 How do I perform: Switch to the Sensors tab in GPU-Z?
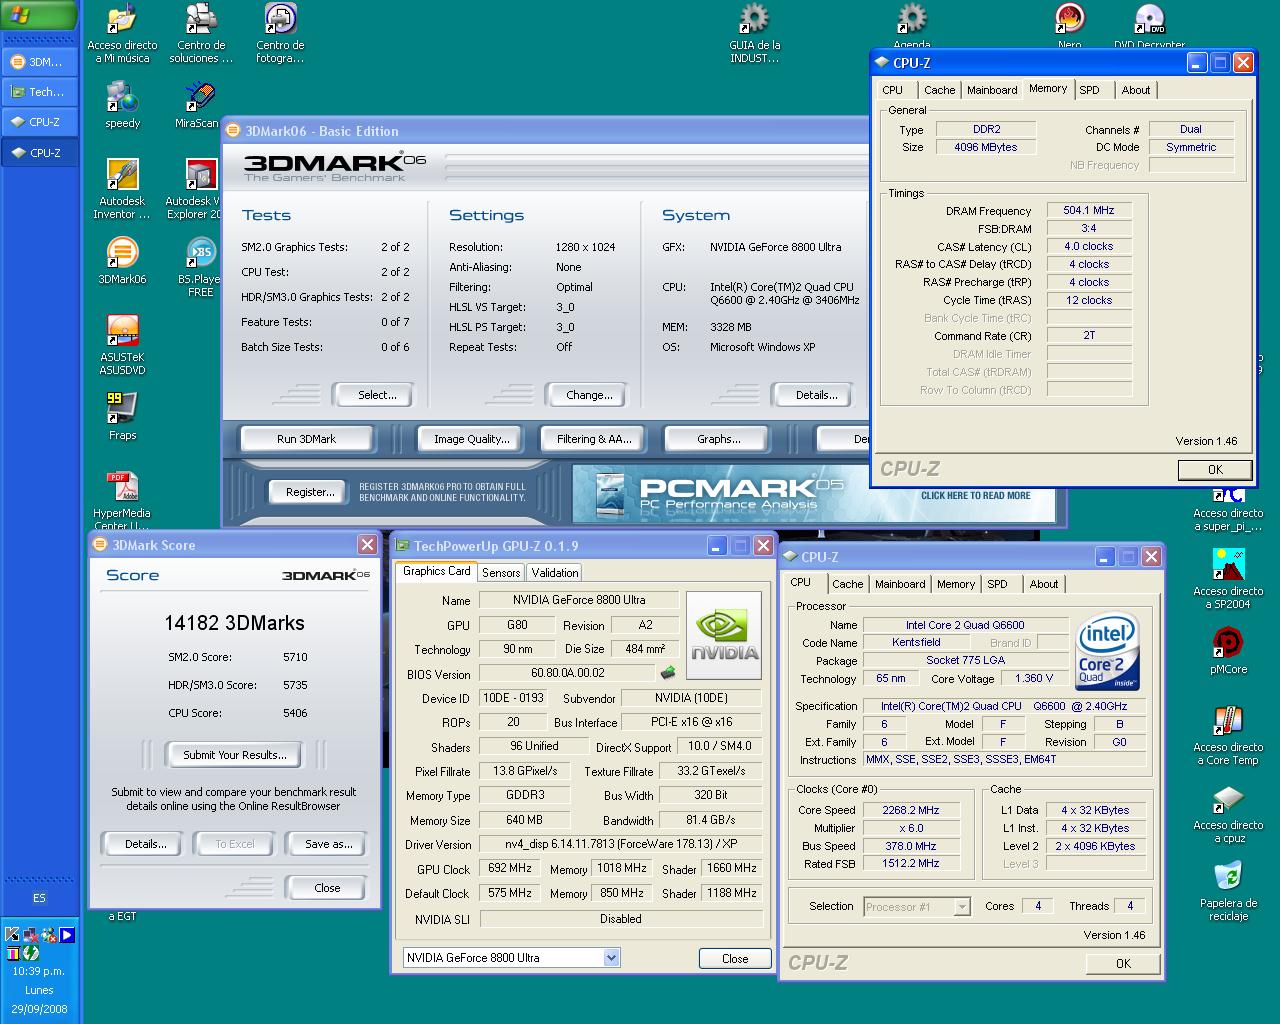coord(501,573)
